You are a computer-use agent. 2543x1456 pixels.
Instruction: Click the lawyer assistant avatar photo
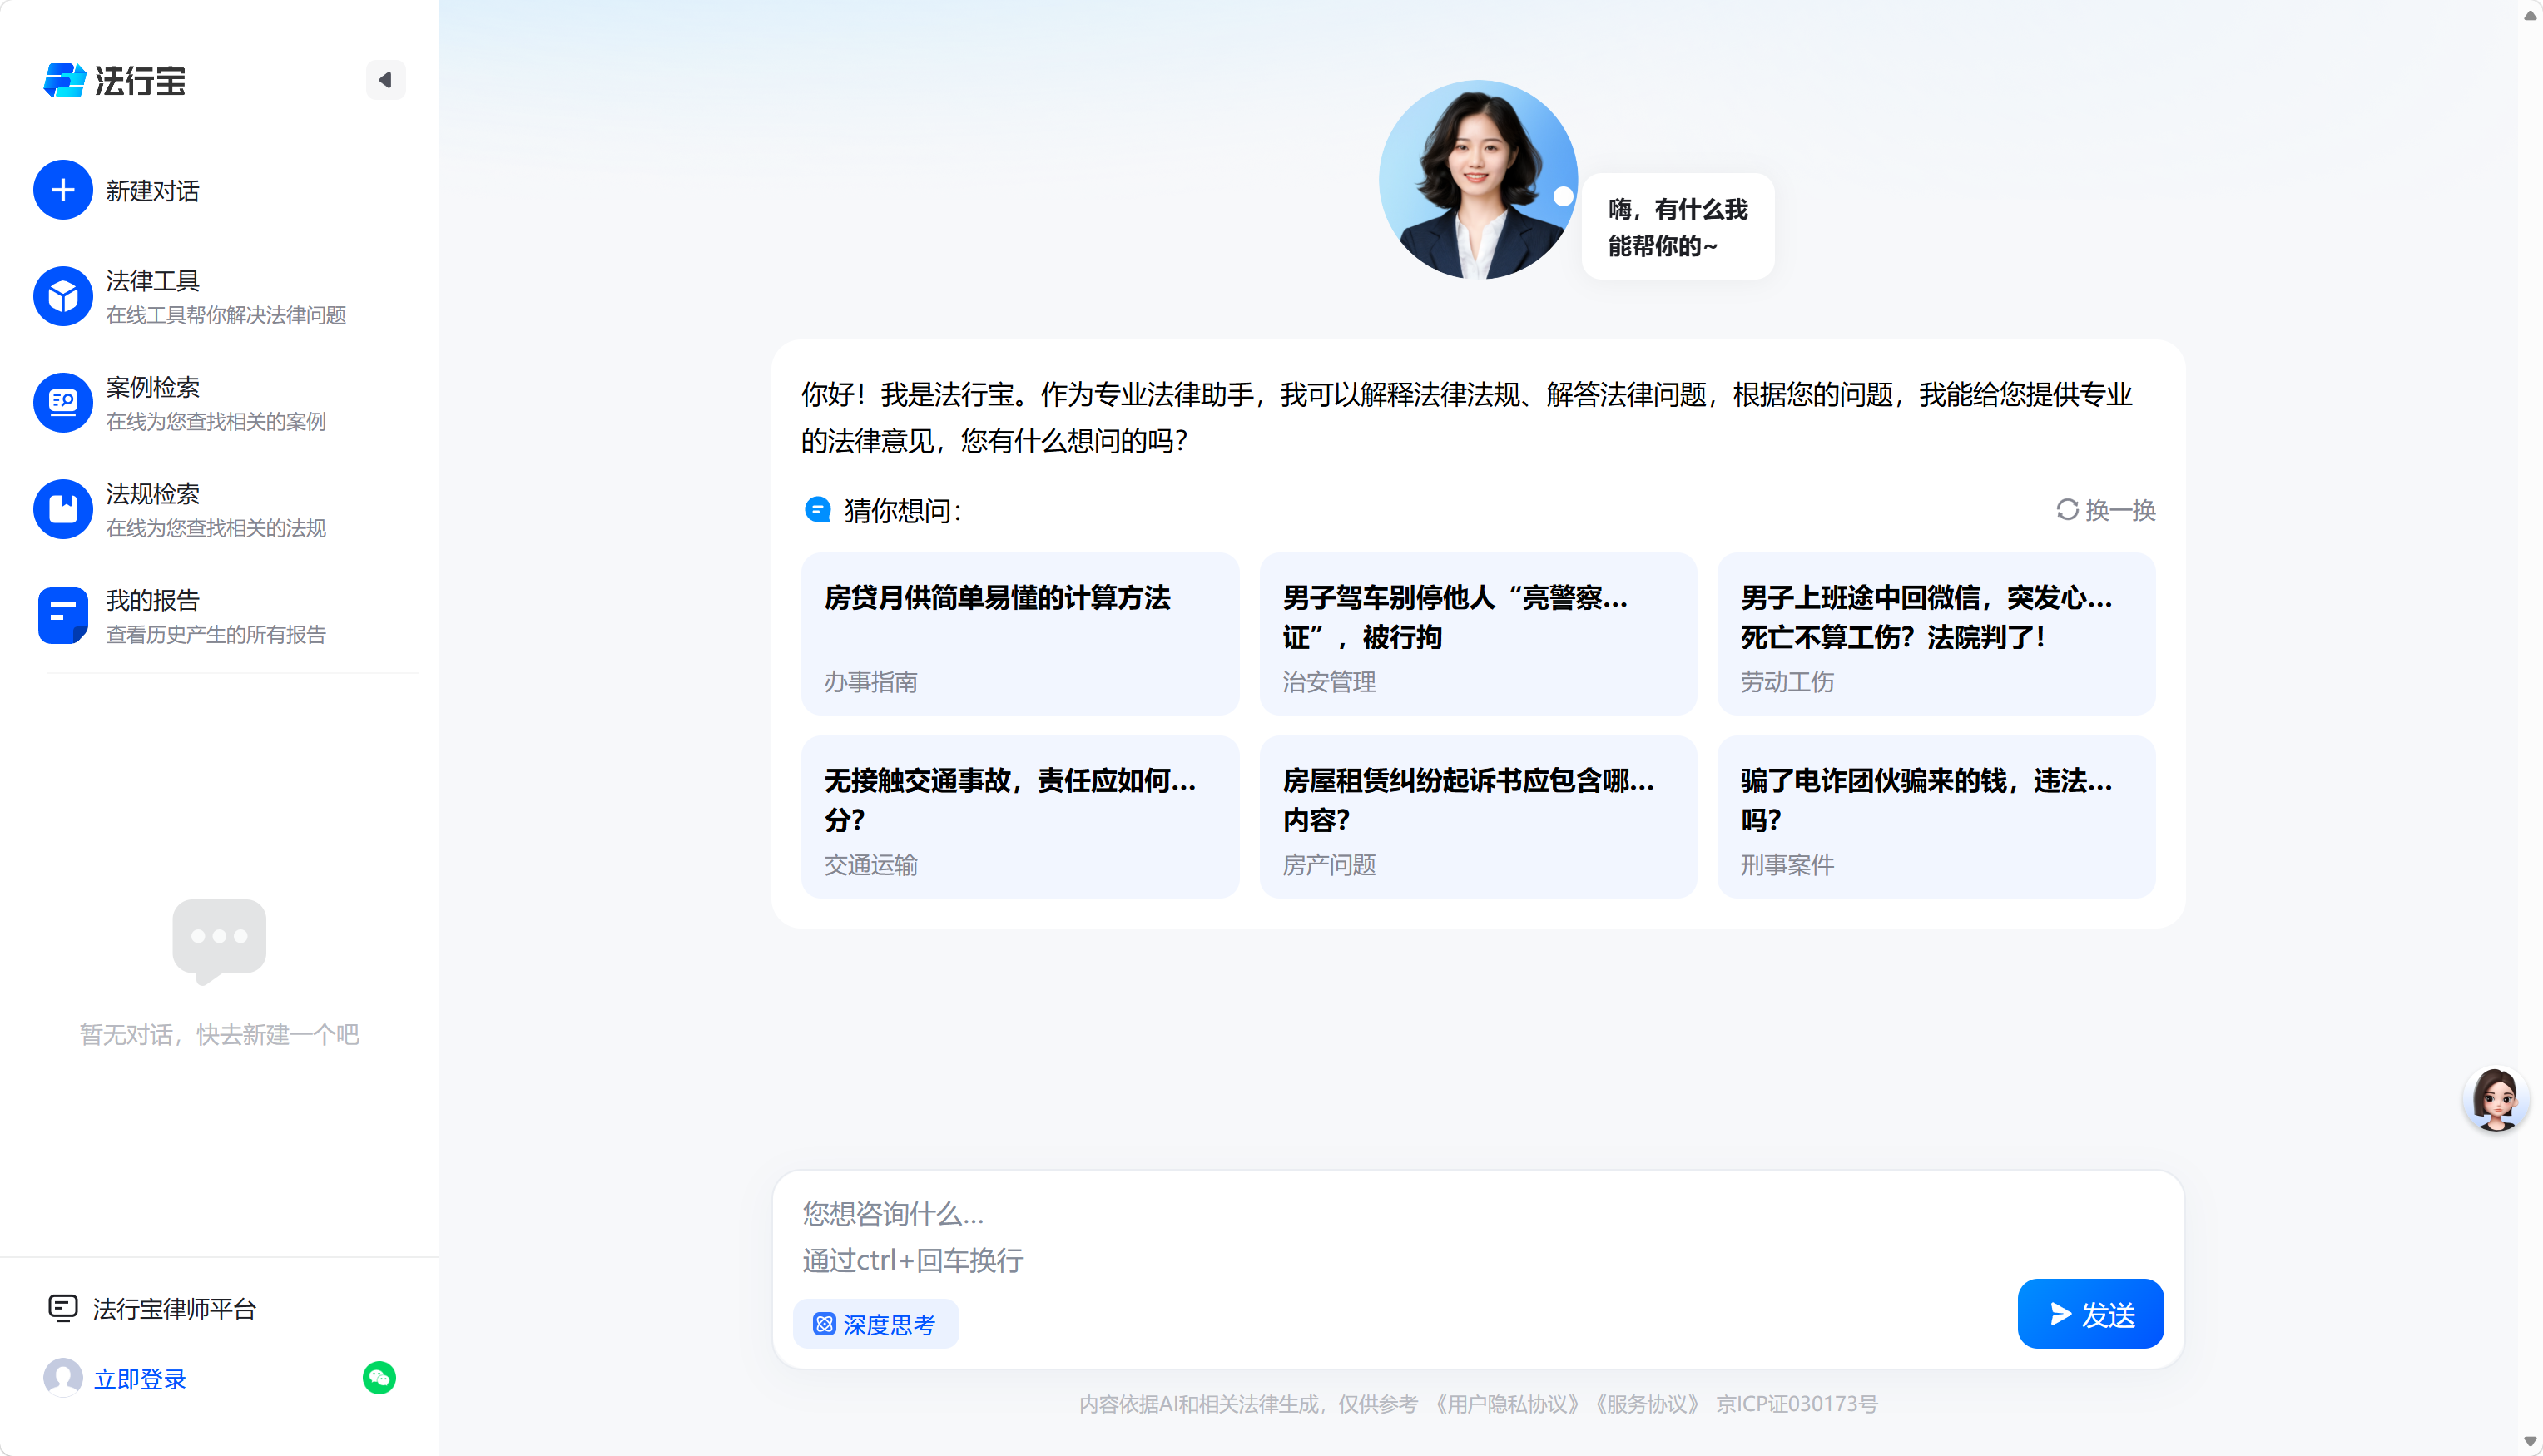pos(1478,180)
